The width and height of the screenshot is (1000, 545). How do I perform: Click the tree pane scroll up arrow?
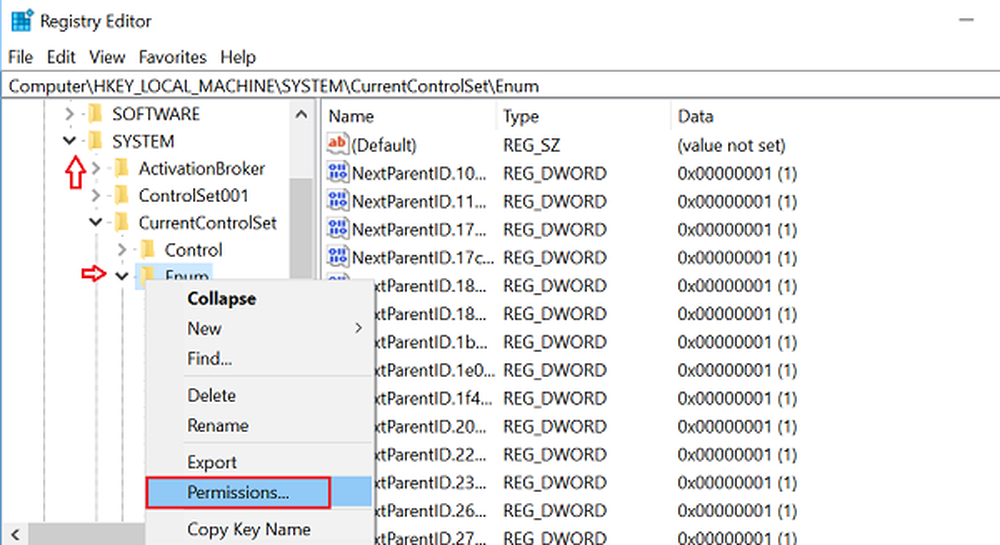[x=300, y=116]
